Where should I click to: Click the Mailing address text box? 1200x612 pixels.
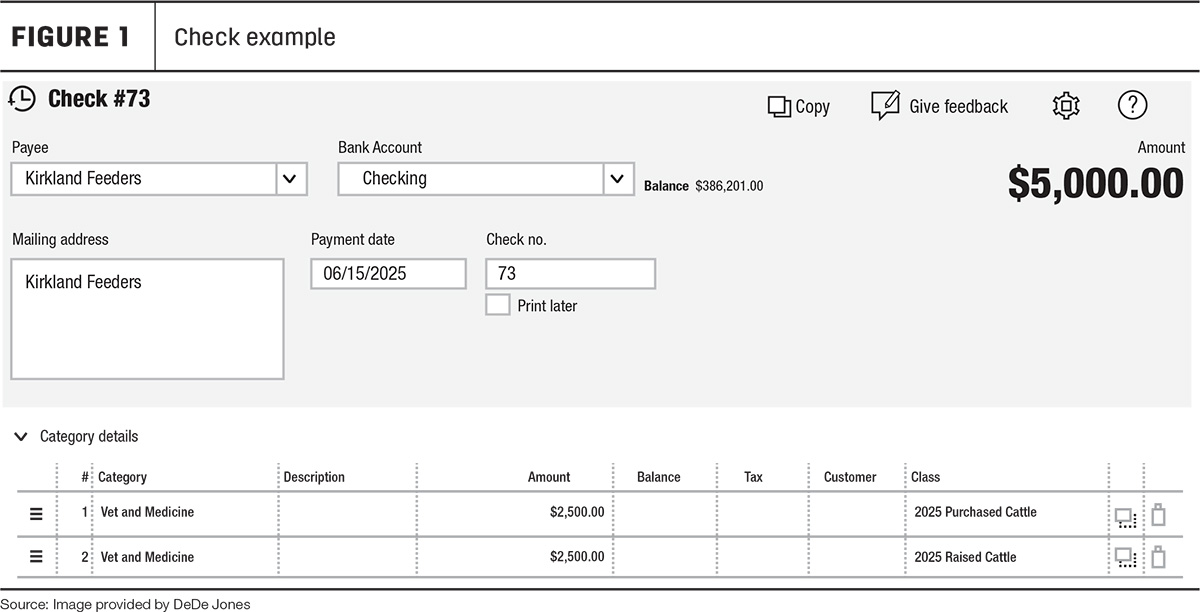coord(148,319)
